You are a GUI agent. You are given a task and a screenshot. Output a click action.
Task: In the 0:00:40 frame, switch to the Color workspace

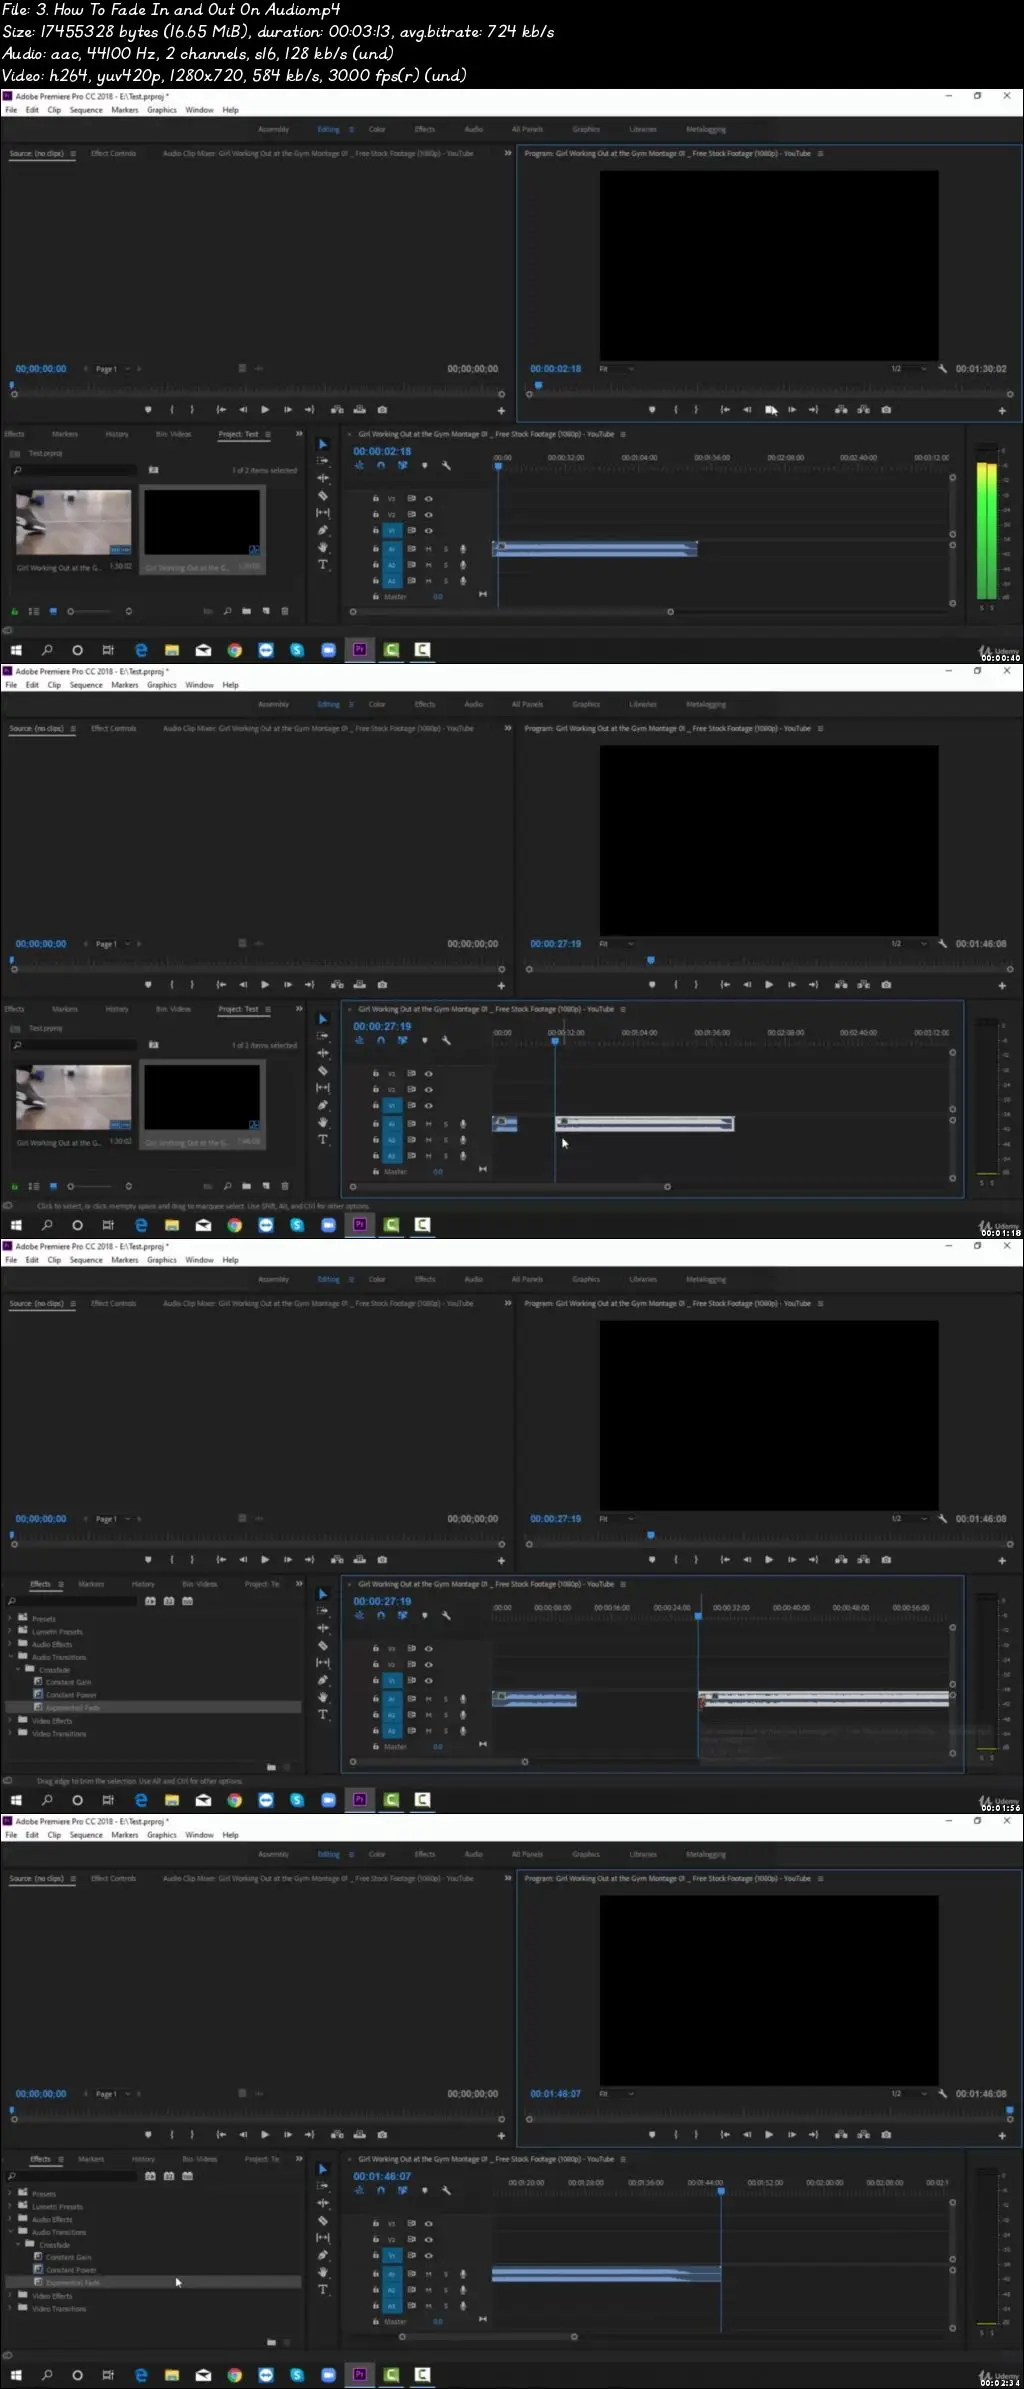tap(377, 129)
